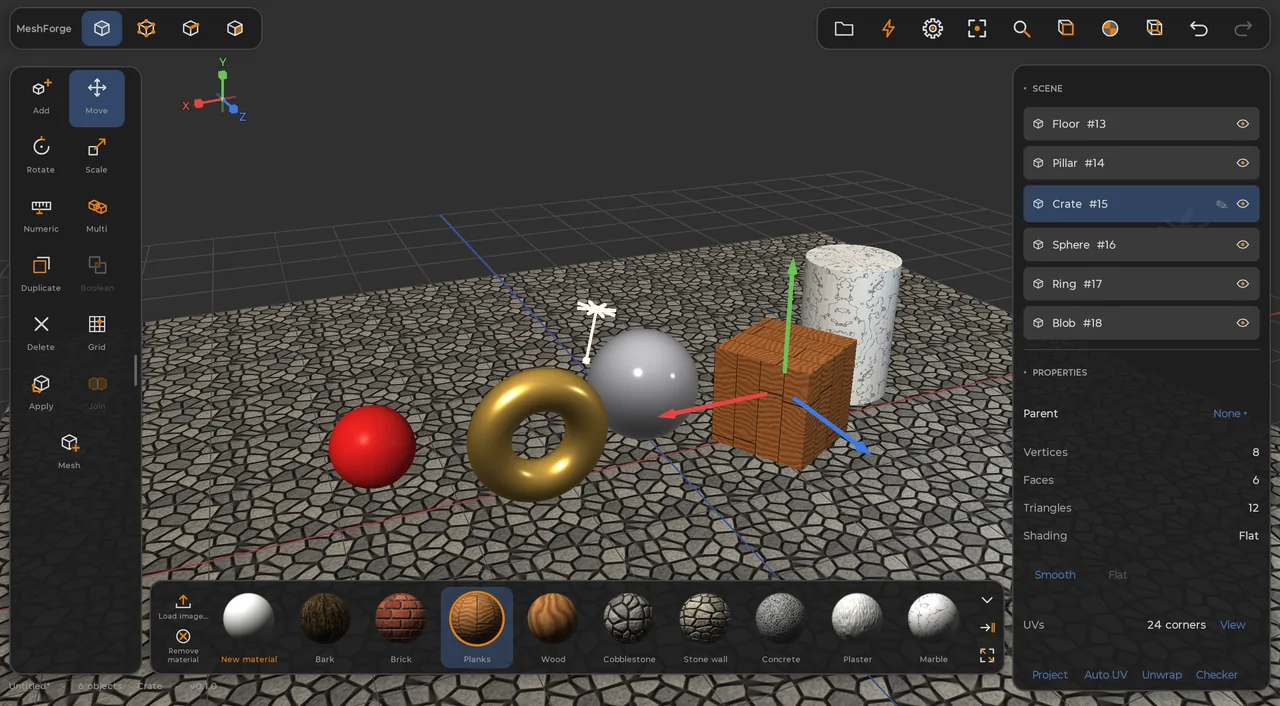Click the Unwrap button
The image size is (1280, 706).
[1162, 675]
